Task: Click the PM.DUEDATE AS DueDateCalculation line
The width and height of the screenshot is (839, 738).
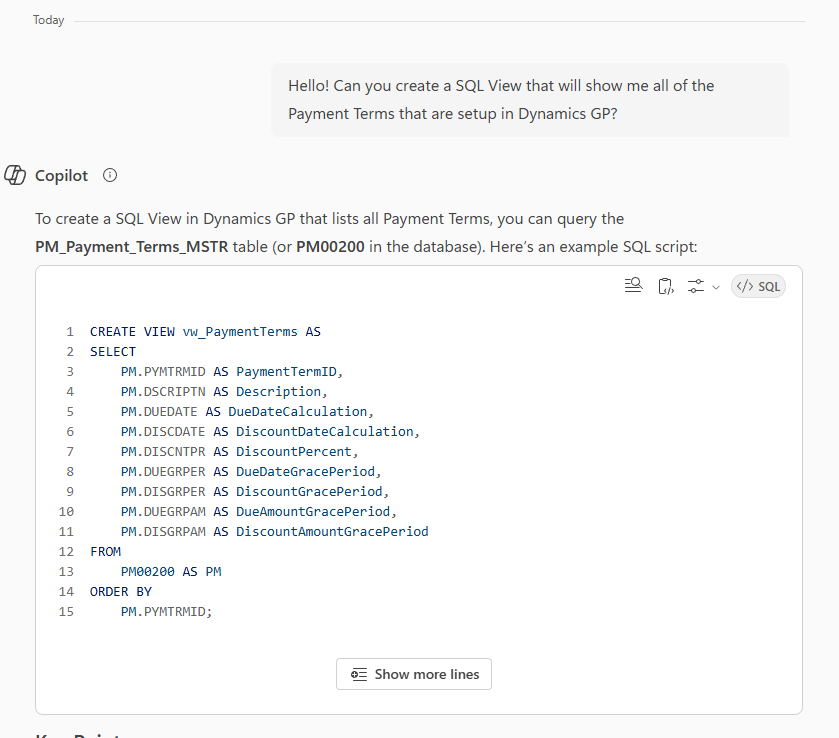Action: [247, 412]
